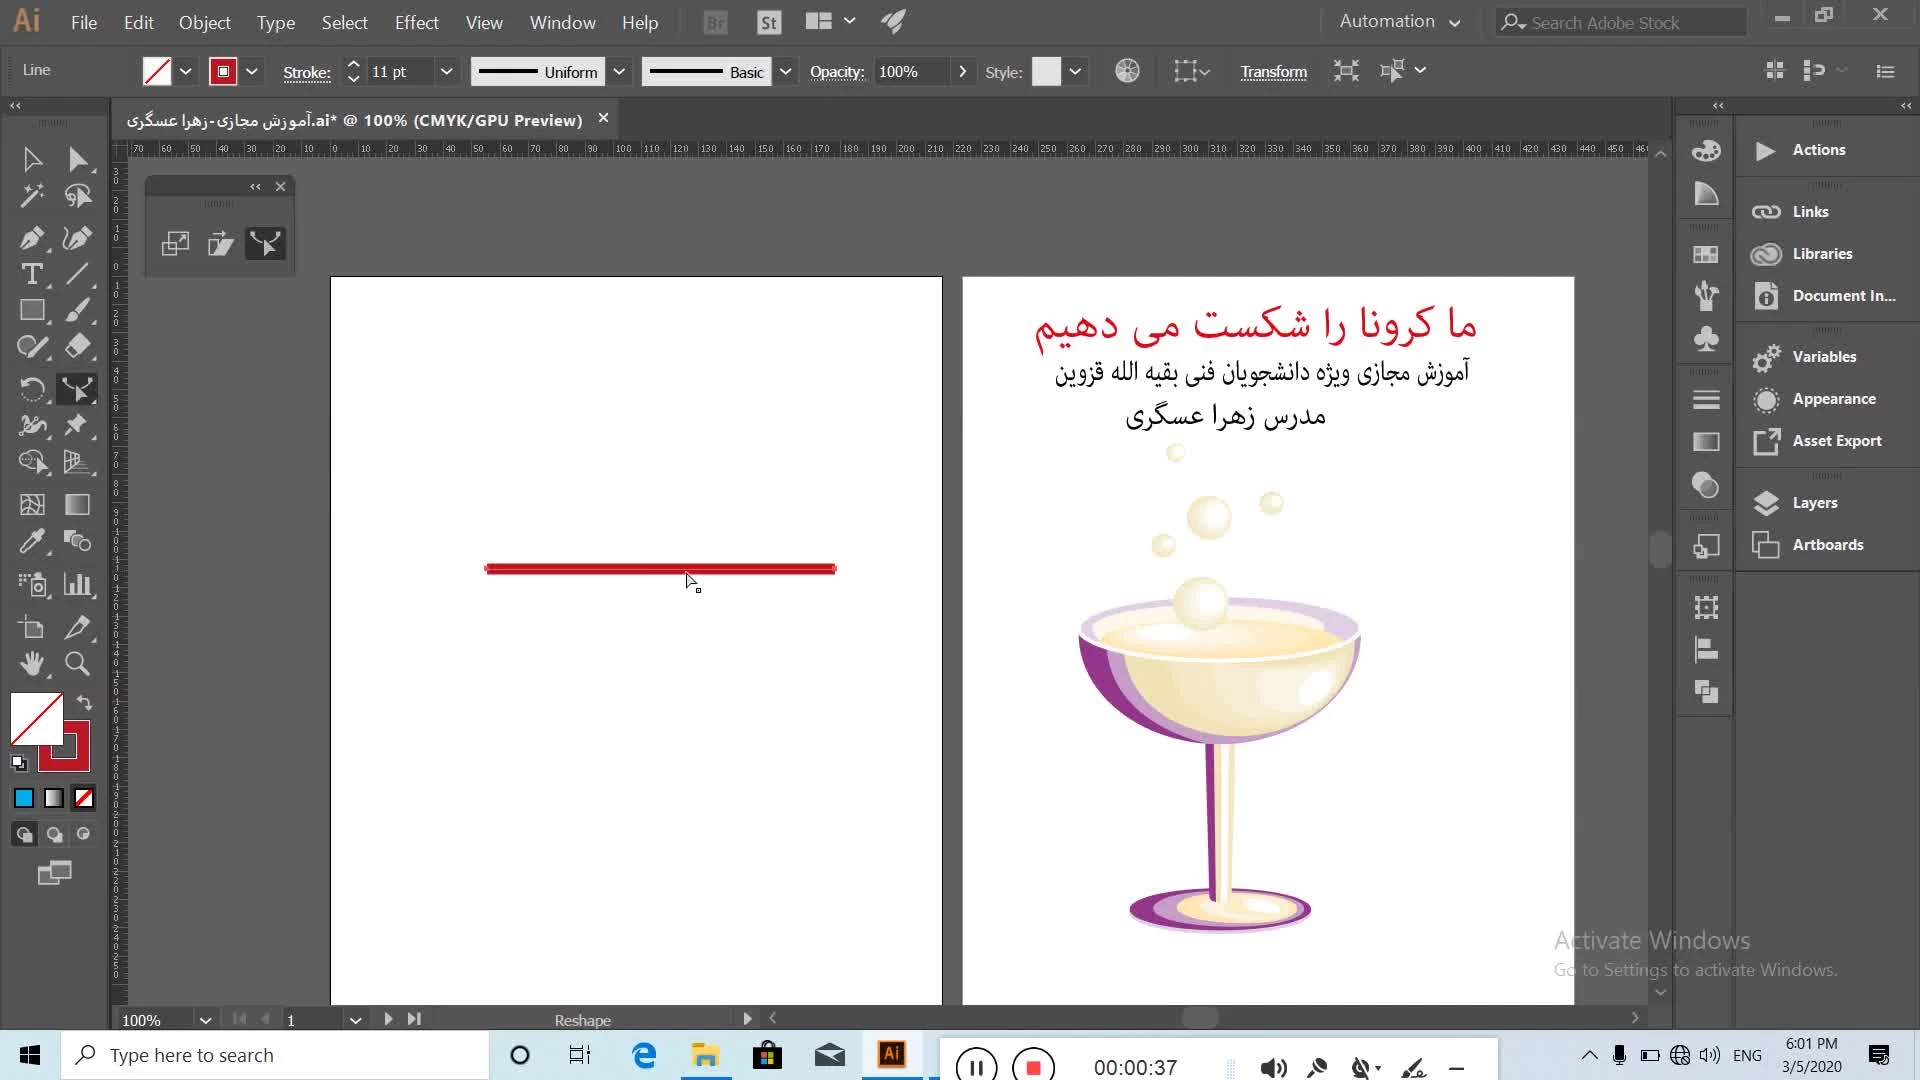Swap fill and stroke colors

coord(84,703)
